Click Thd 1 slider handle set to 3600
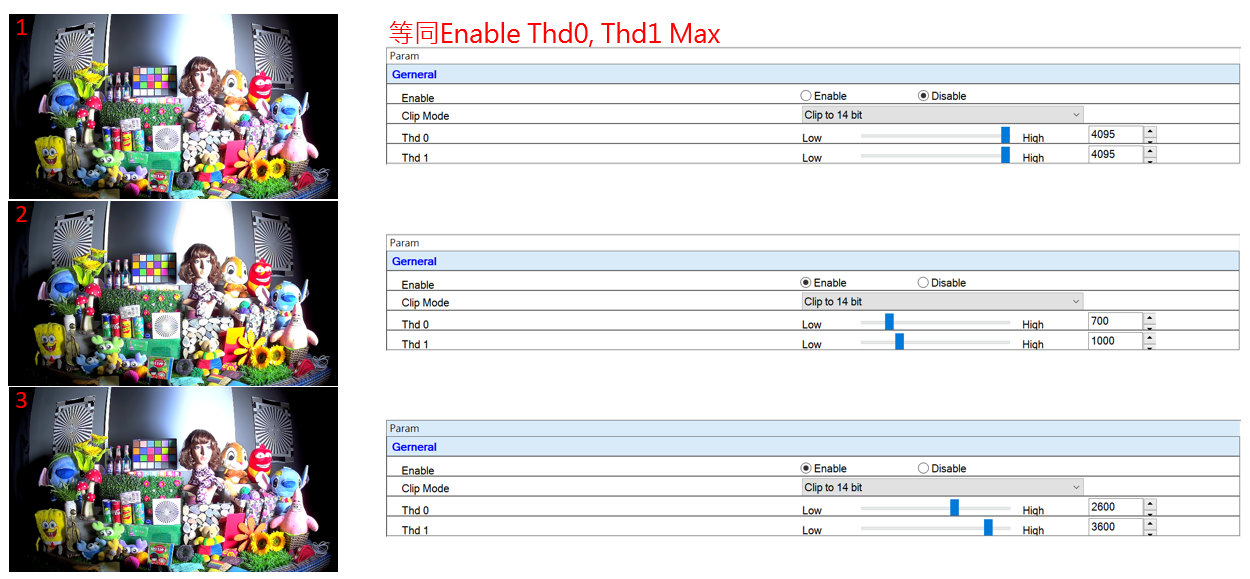Screen dimensions: 1250x579 point(988,528)
